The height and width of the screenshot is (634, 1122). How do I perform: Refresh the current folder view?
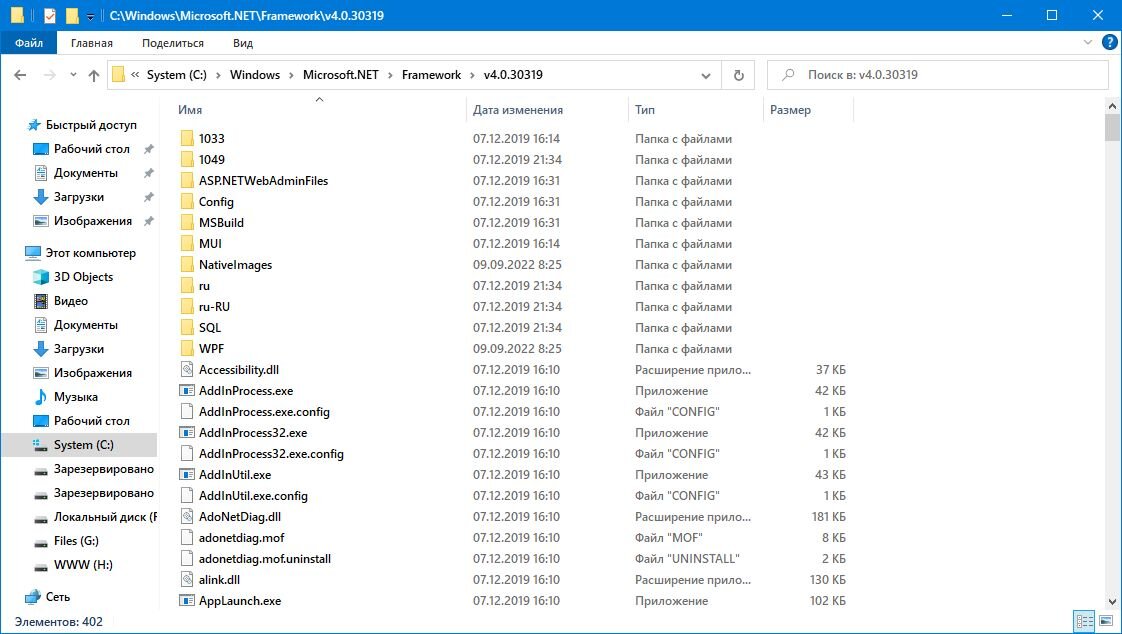(x=738, y=74)
